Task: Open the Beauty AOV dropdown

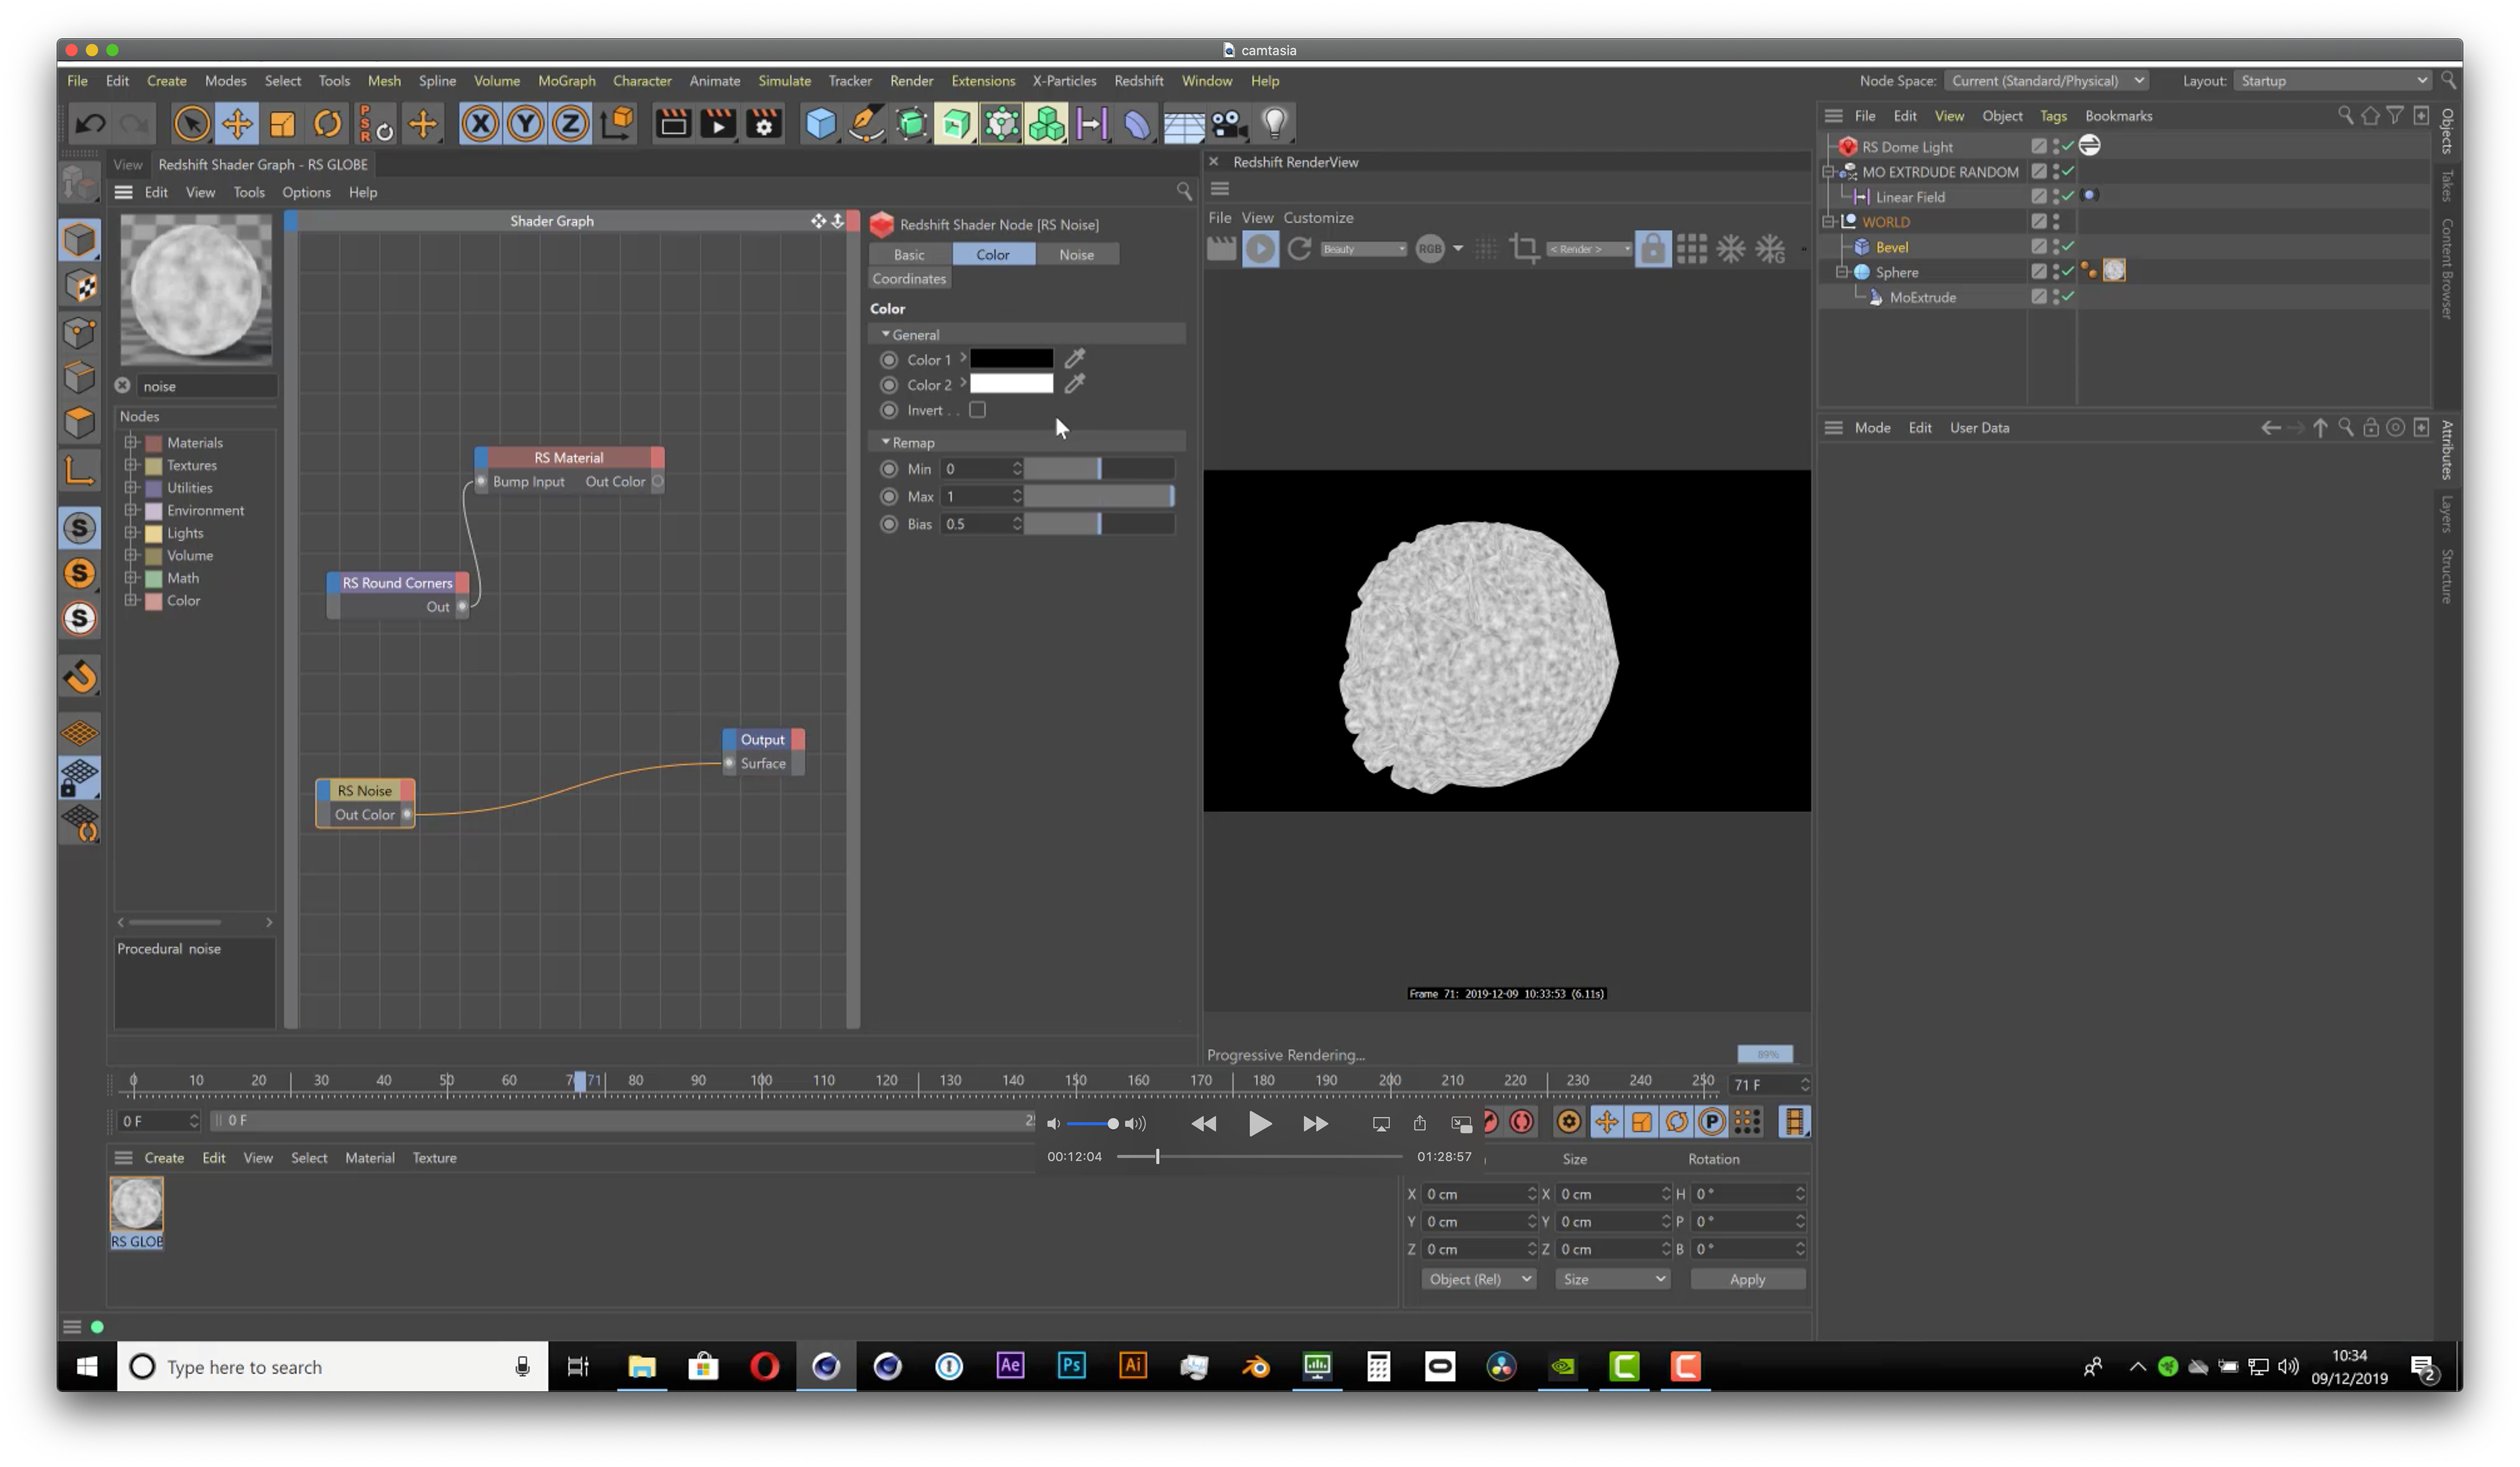Action: (x=1363, y=249)
